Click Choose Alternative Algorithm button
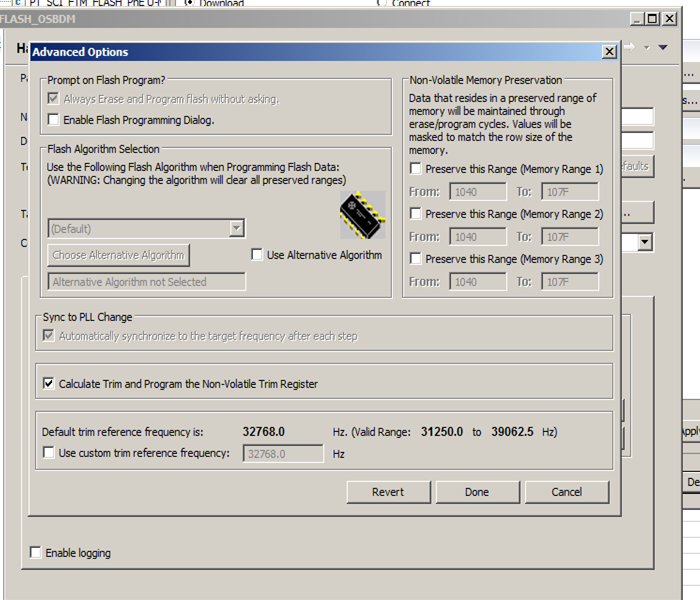Image resolution: width=700 pixels, height=600 pixels. click(x=118, y=255)
